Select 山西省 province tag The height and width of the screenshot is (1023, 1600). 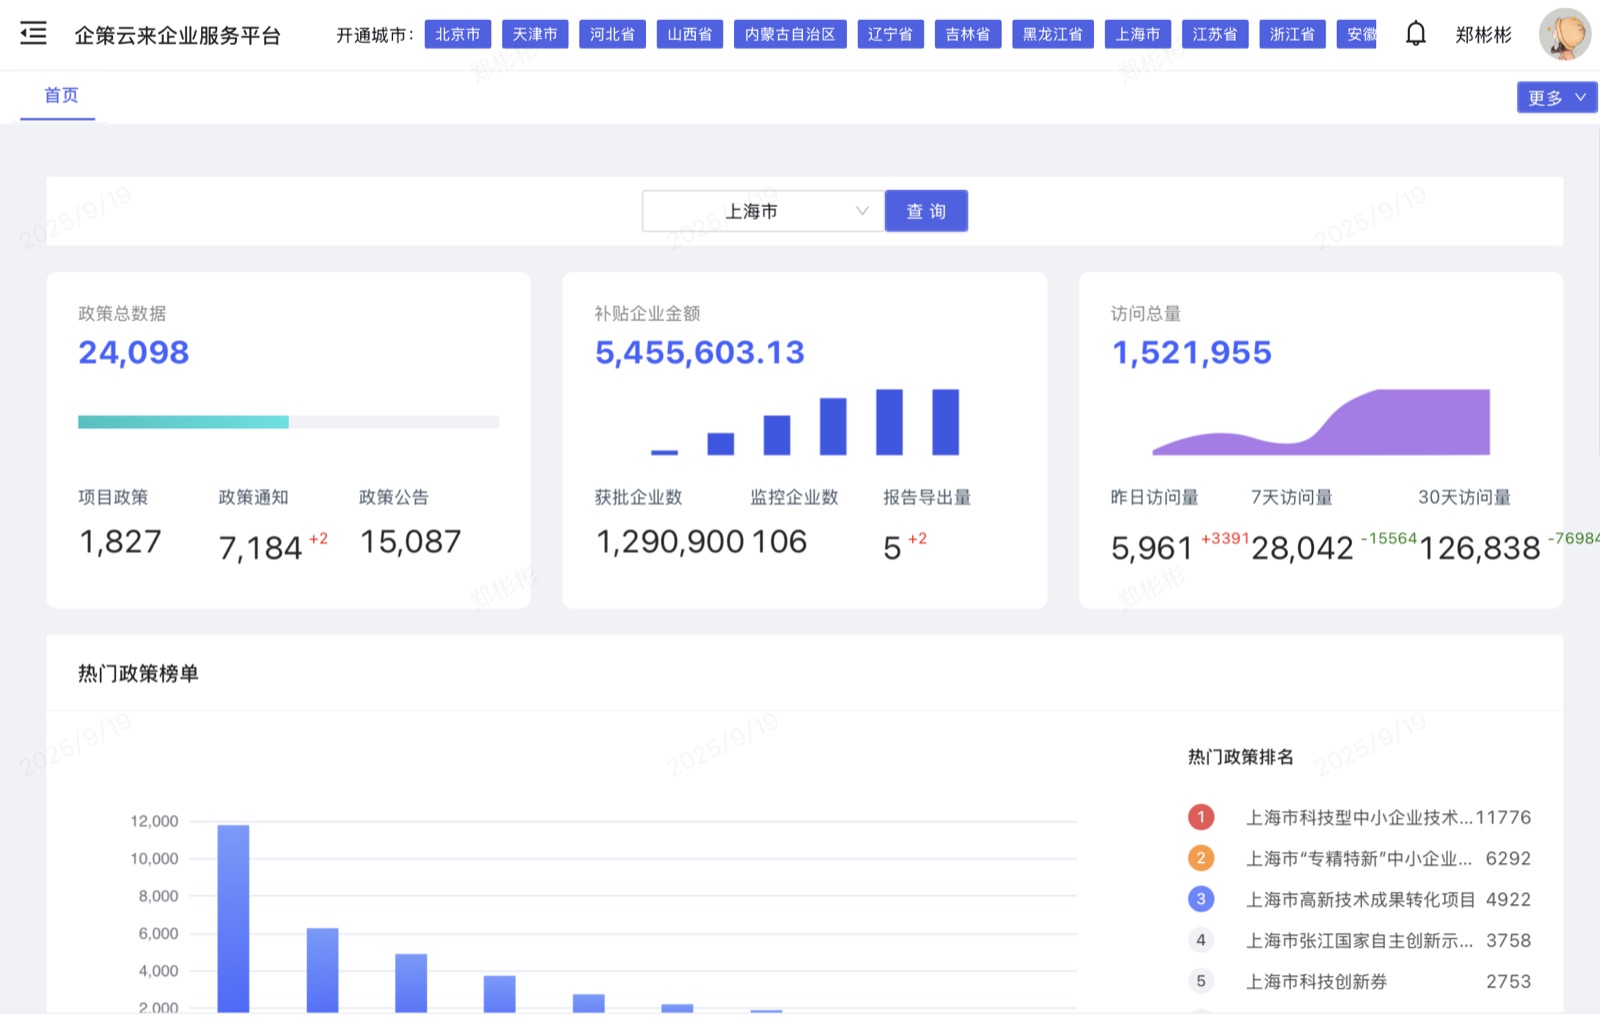(x=690, y=34)
